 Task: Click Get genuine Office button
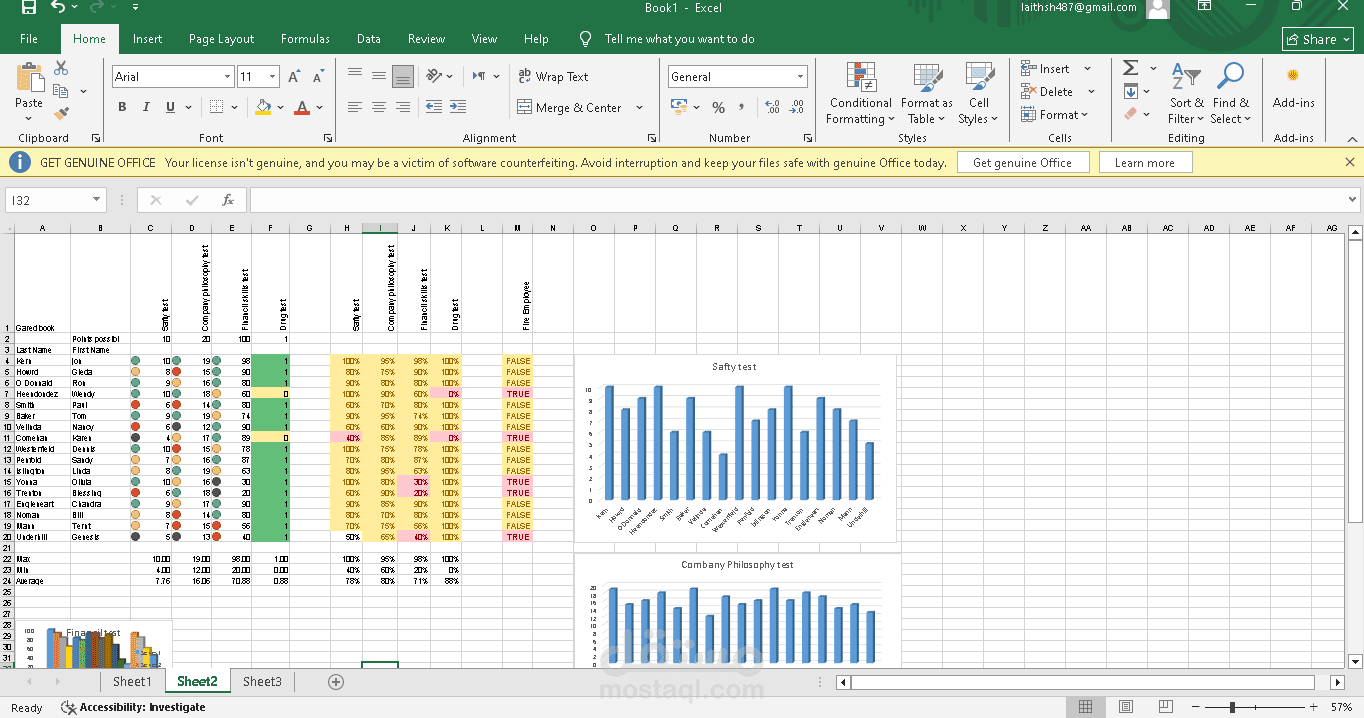[x=1022, y=163]
